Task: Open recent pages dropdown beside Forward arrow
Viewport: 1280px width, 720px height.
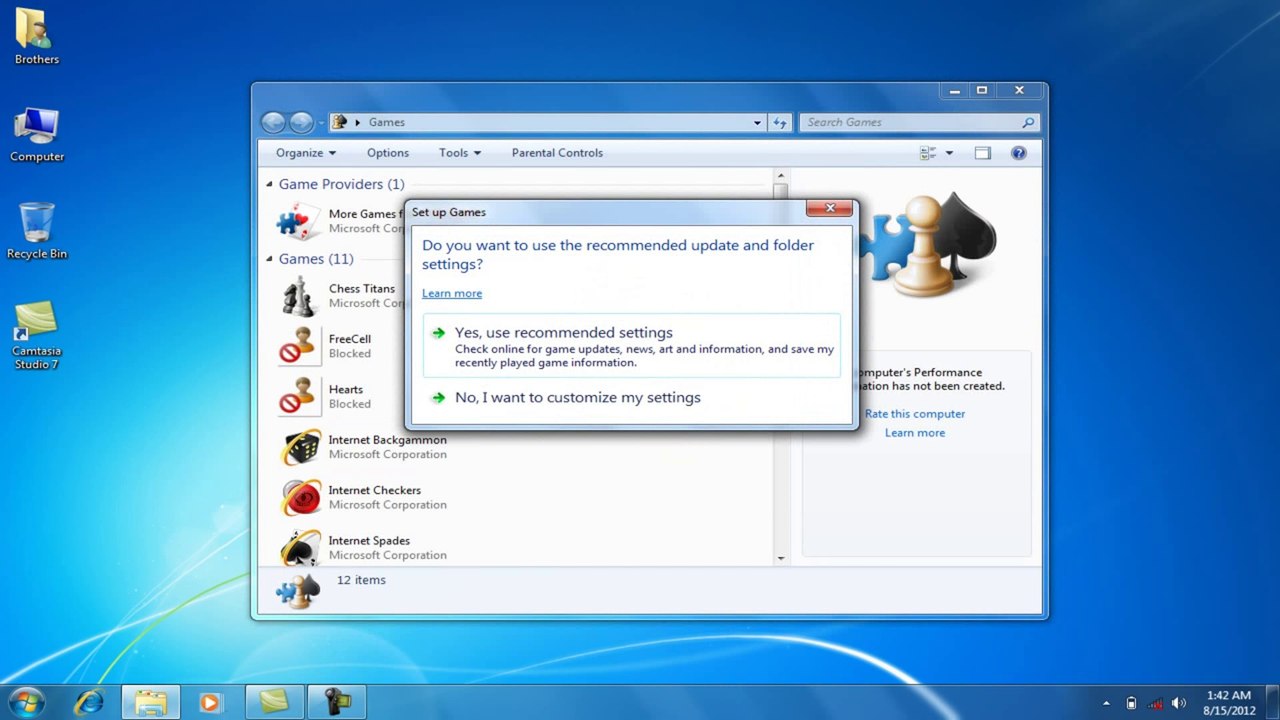Action: tap(321, 122)
